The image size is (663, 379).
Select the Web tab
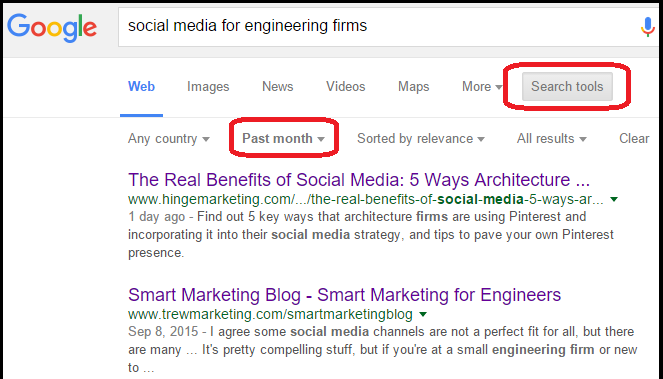point(141,87)
